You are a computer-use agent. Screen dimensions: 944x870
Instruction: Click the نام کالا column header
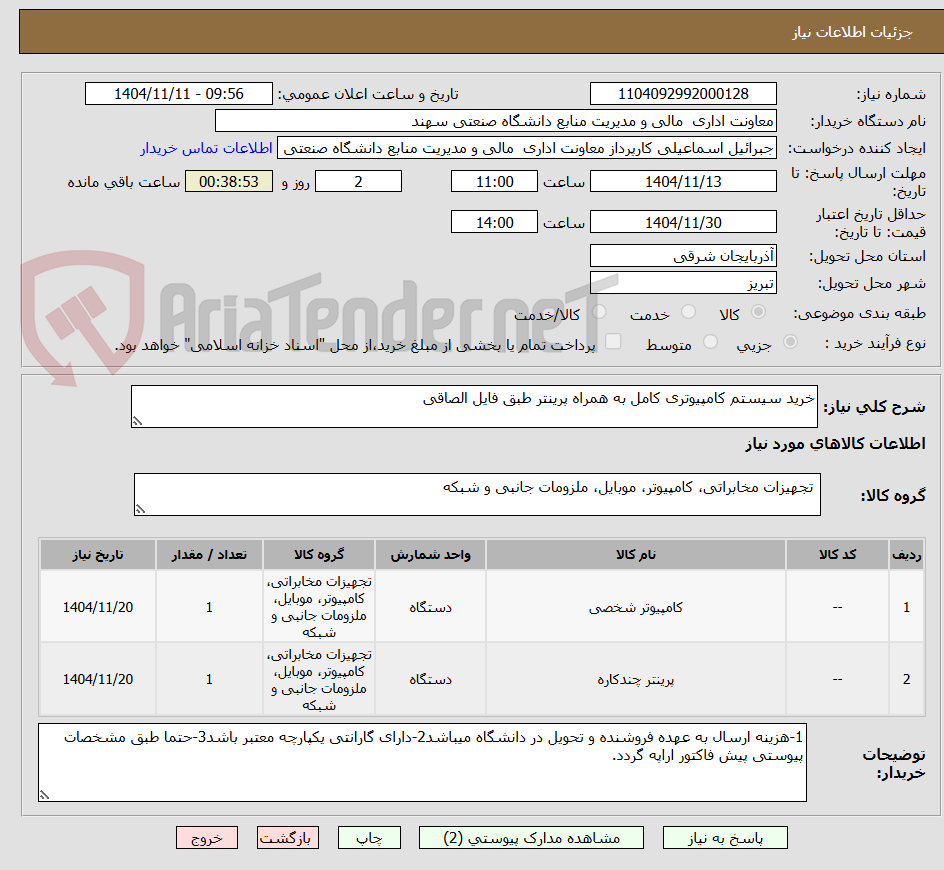click(x=636, y=555)
